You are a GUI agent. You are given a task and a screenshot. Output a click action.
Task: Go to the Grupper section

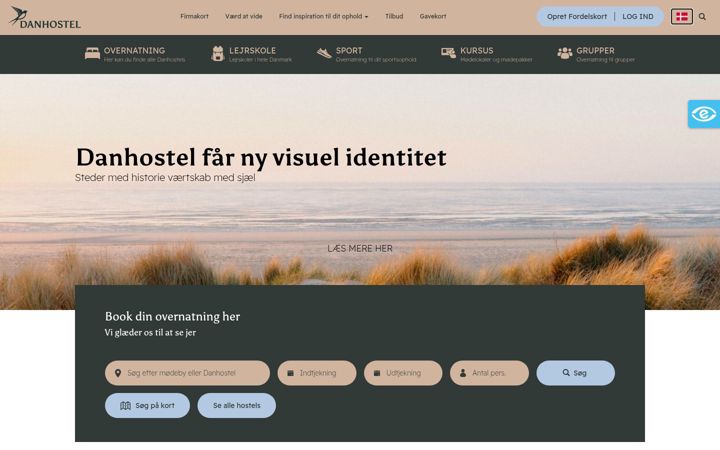tap(596, 54)
